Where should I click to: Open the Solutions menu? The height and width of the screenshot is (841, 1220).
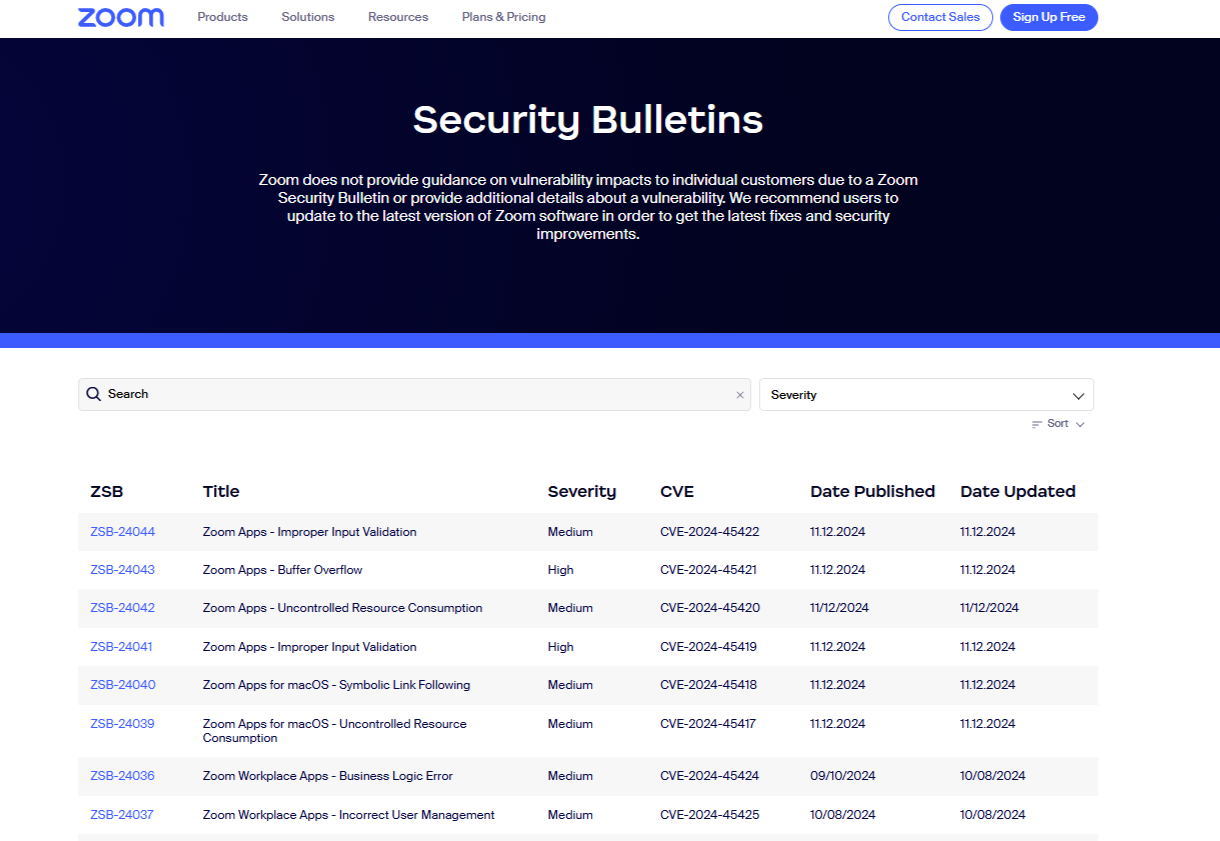pyautogui.click(x=308, y=17)
